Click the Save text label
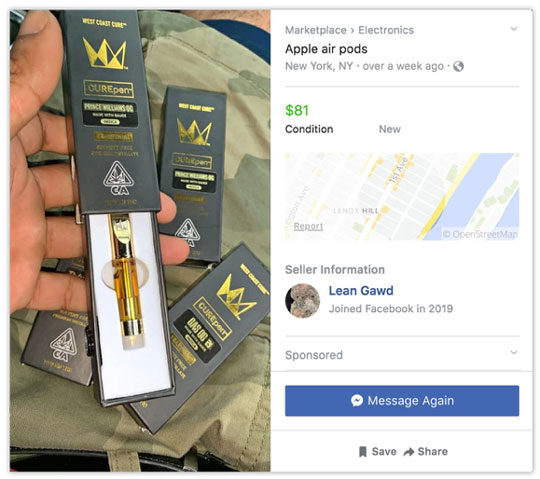Screen dimensions: 540x479 tap(384, 451)
